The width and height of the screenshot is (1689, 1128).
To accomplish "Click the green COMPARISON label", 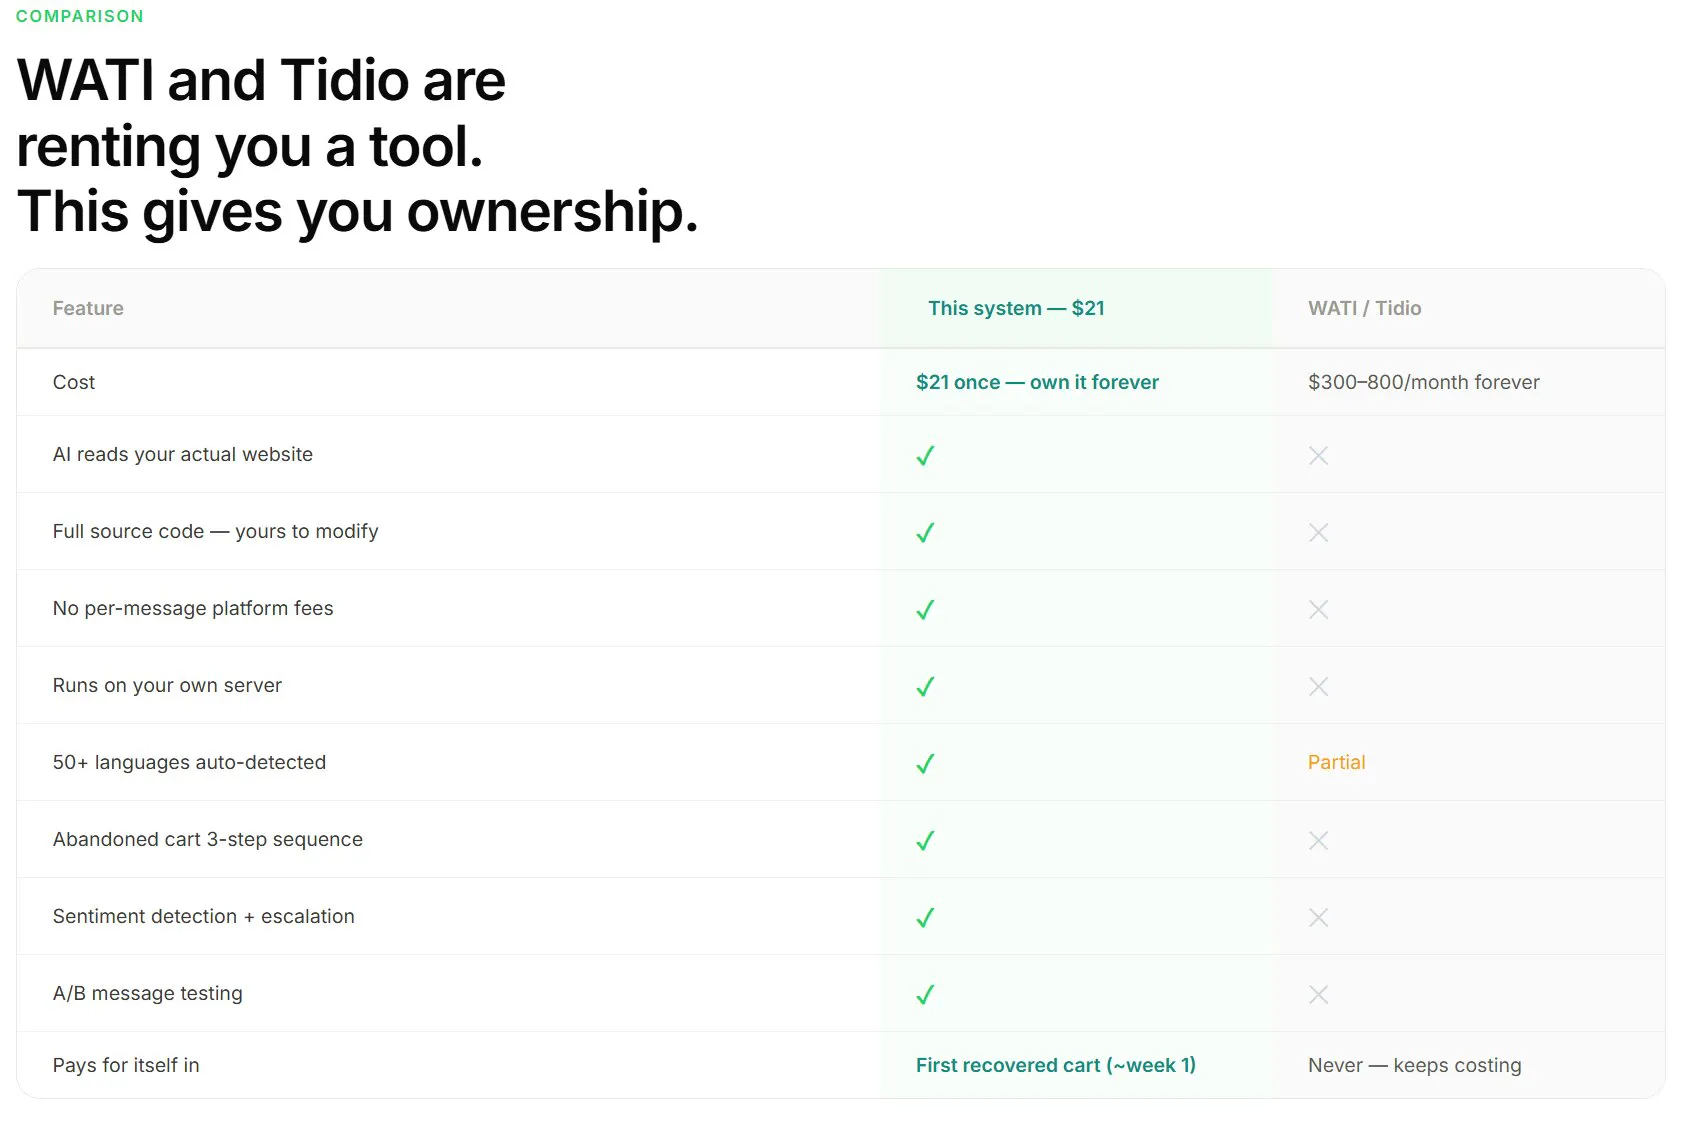I will coord(80,16).
